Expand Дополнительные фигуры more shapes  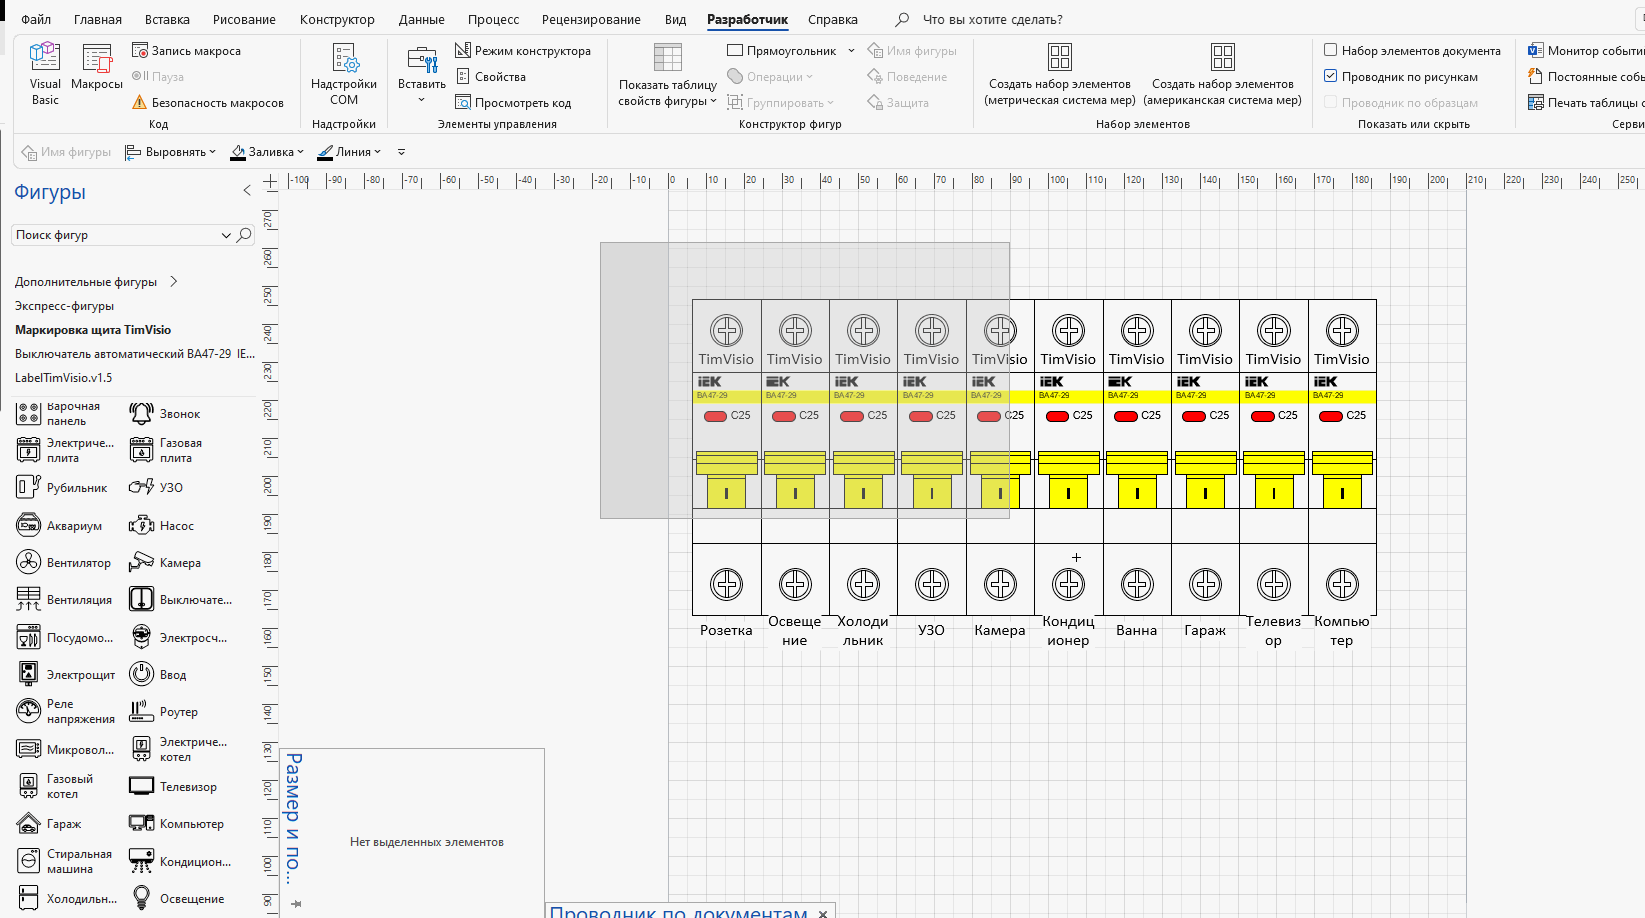pyautogui.click(x=96, y=282)
